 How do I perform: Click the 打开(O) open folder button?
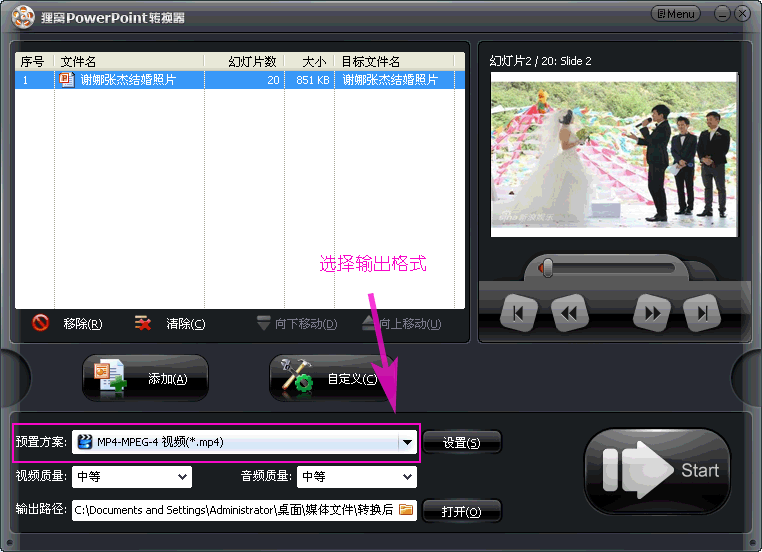point(462,511)
